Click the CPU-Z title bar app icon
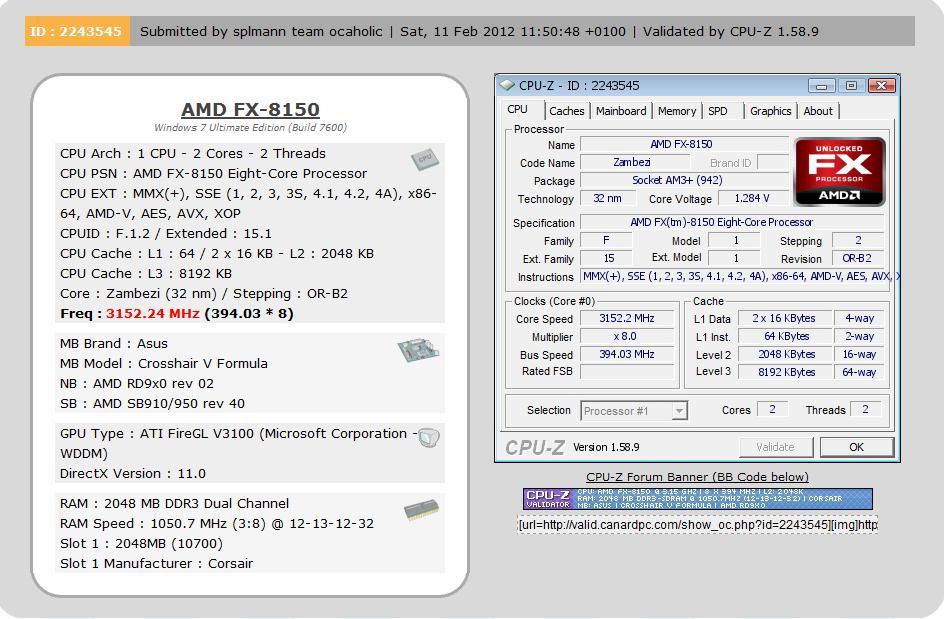This screenshot has width=944, height=619. (508, 86)
